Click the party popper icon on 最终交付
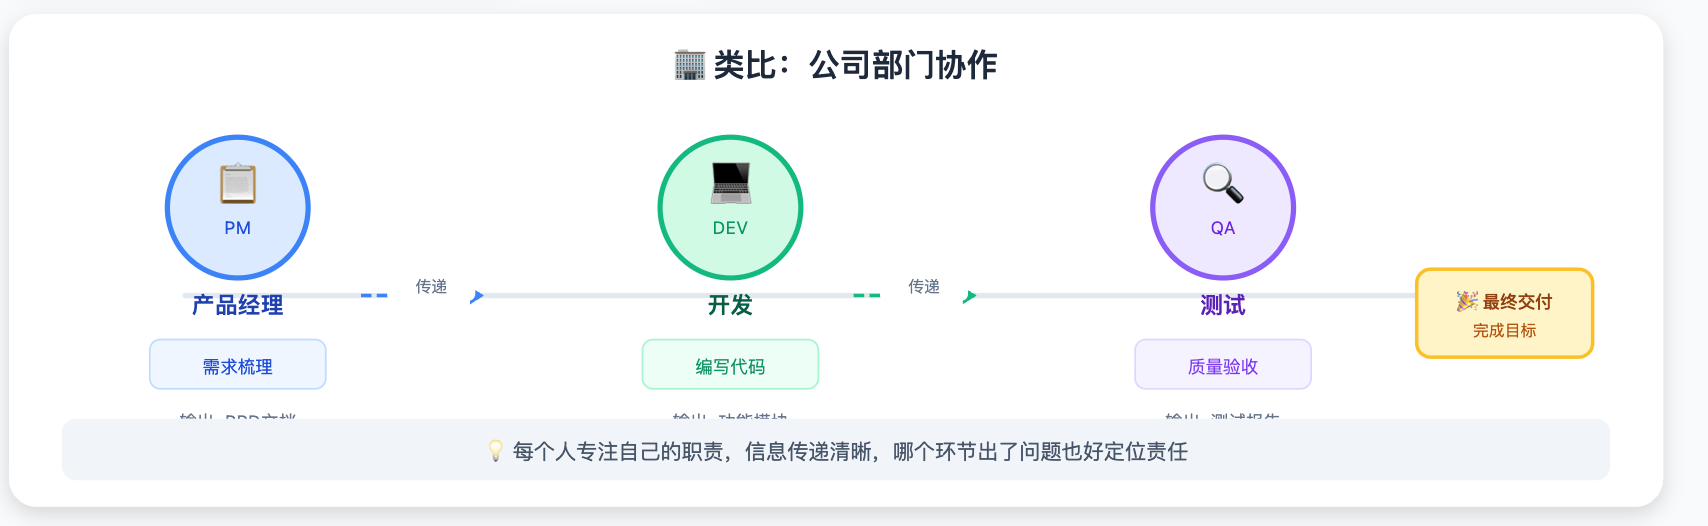Screen dimensions: 1708x526 coord(1467,301)
